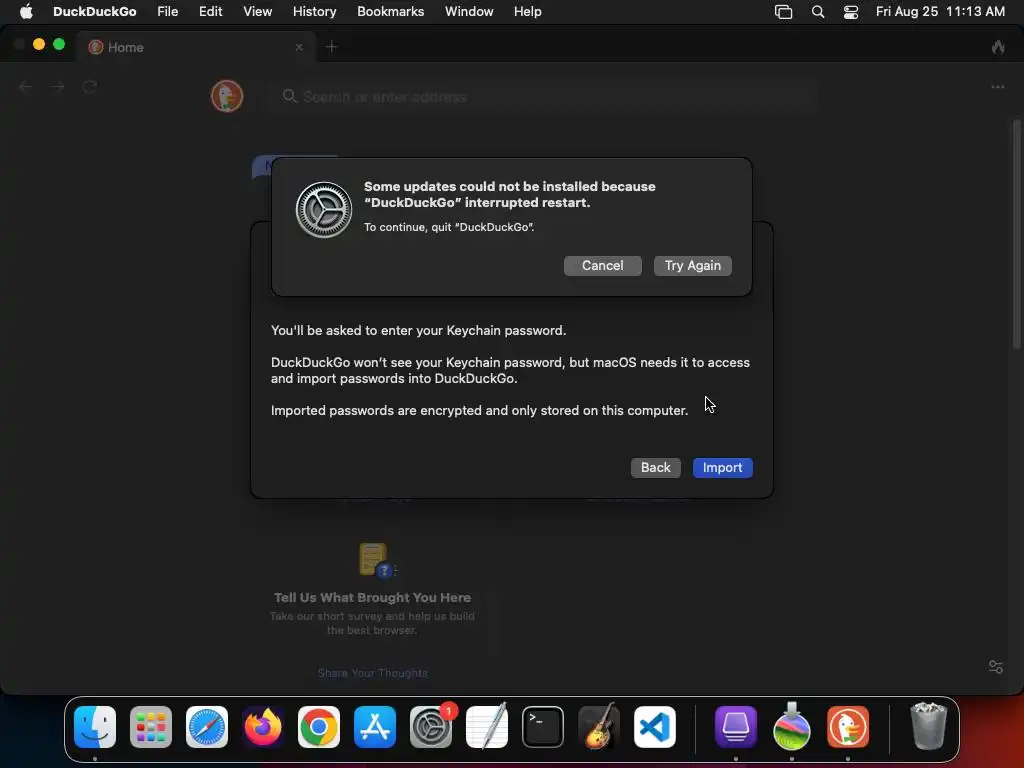Viewport: 1024px width, 768px height.
Task: Open Control Center in menu bar
Action: pyautogui.click(x=850, y=12)
